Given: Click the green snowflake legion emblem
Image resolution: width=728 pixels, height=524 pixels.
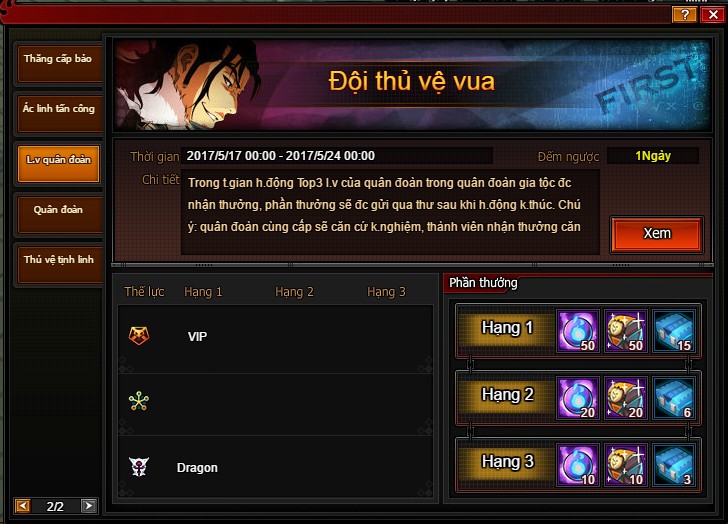Looking at the screenshot, I should tap(139, 401).
